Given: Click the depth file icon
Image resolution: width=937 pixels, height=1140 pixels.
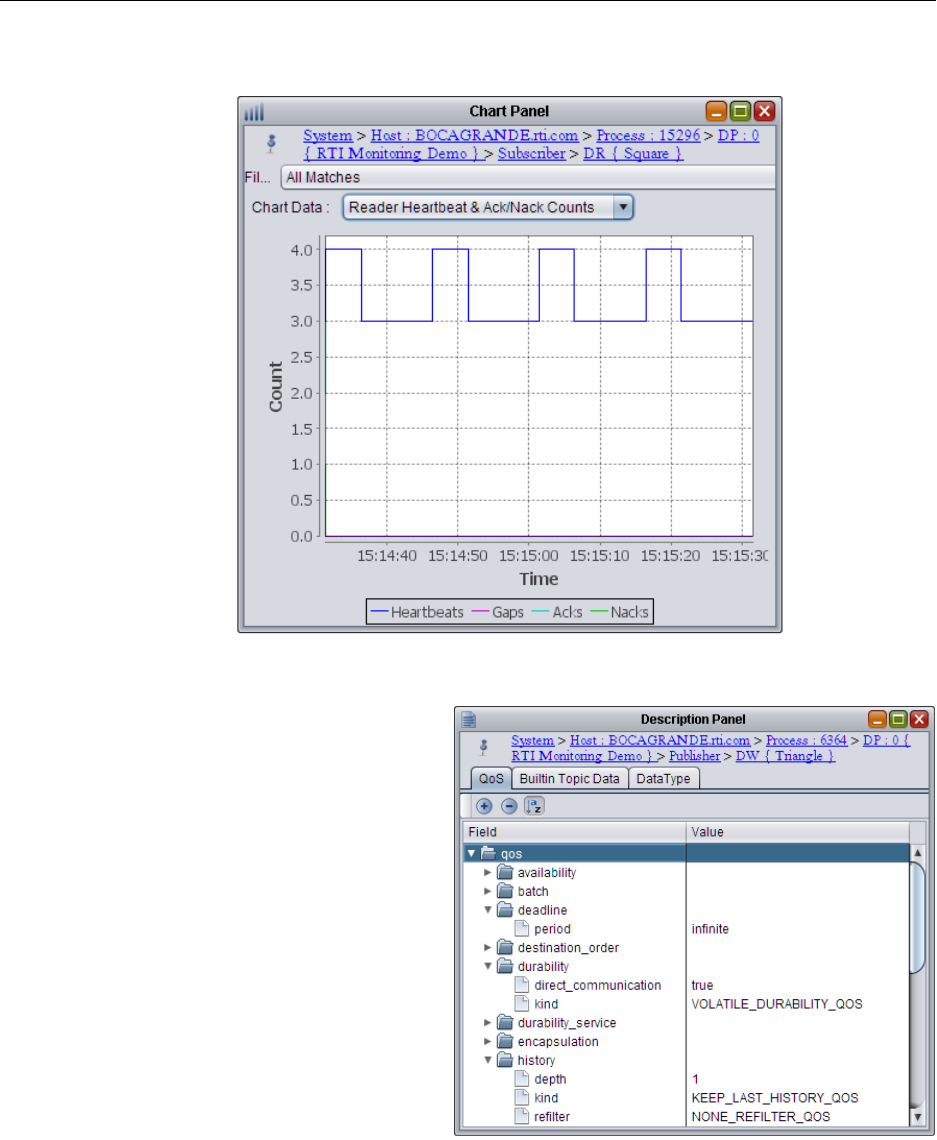Looking at the screenshot, I should [522, 1079].
